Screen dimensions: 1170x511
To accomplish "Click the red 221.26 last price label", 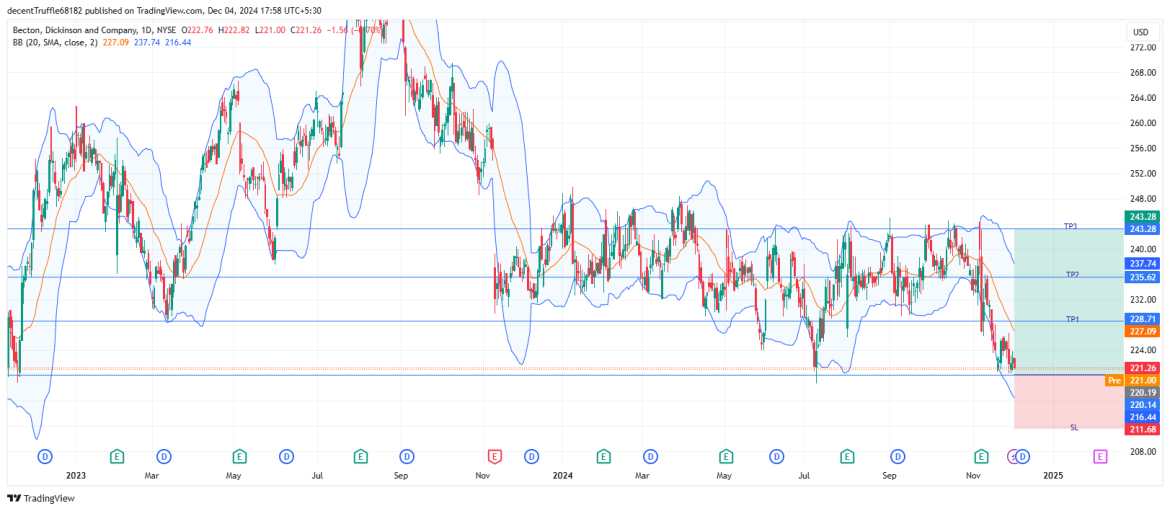I will 1142,368.
